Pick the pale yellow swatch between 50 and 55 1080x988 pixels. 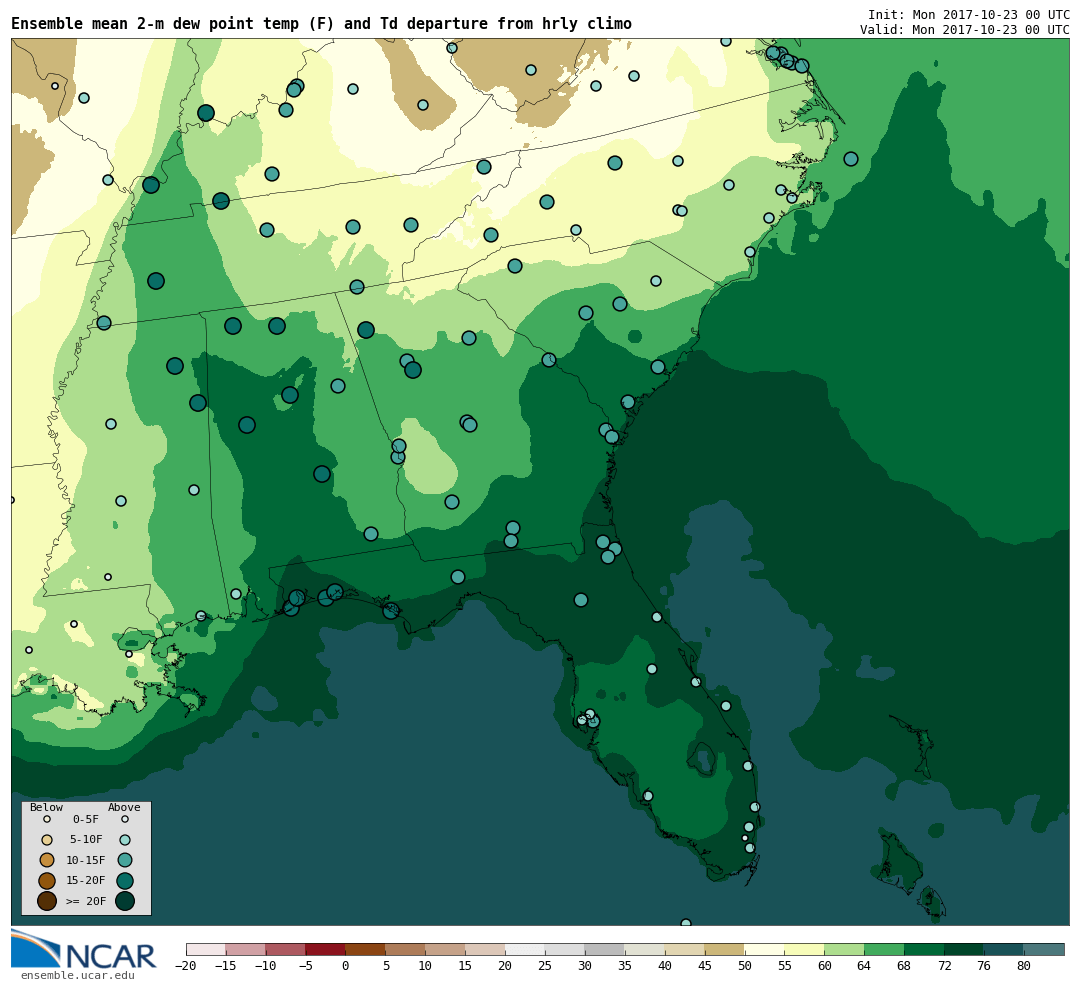765,949
